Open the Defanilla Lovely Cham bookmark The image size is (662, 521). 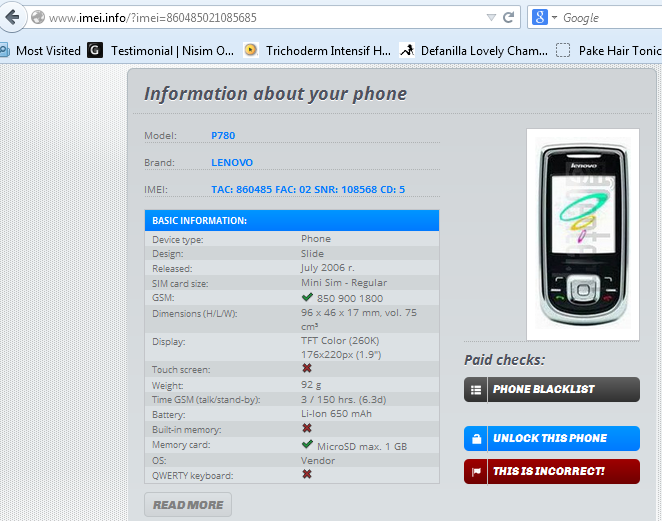[474, 51]
